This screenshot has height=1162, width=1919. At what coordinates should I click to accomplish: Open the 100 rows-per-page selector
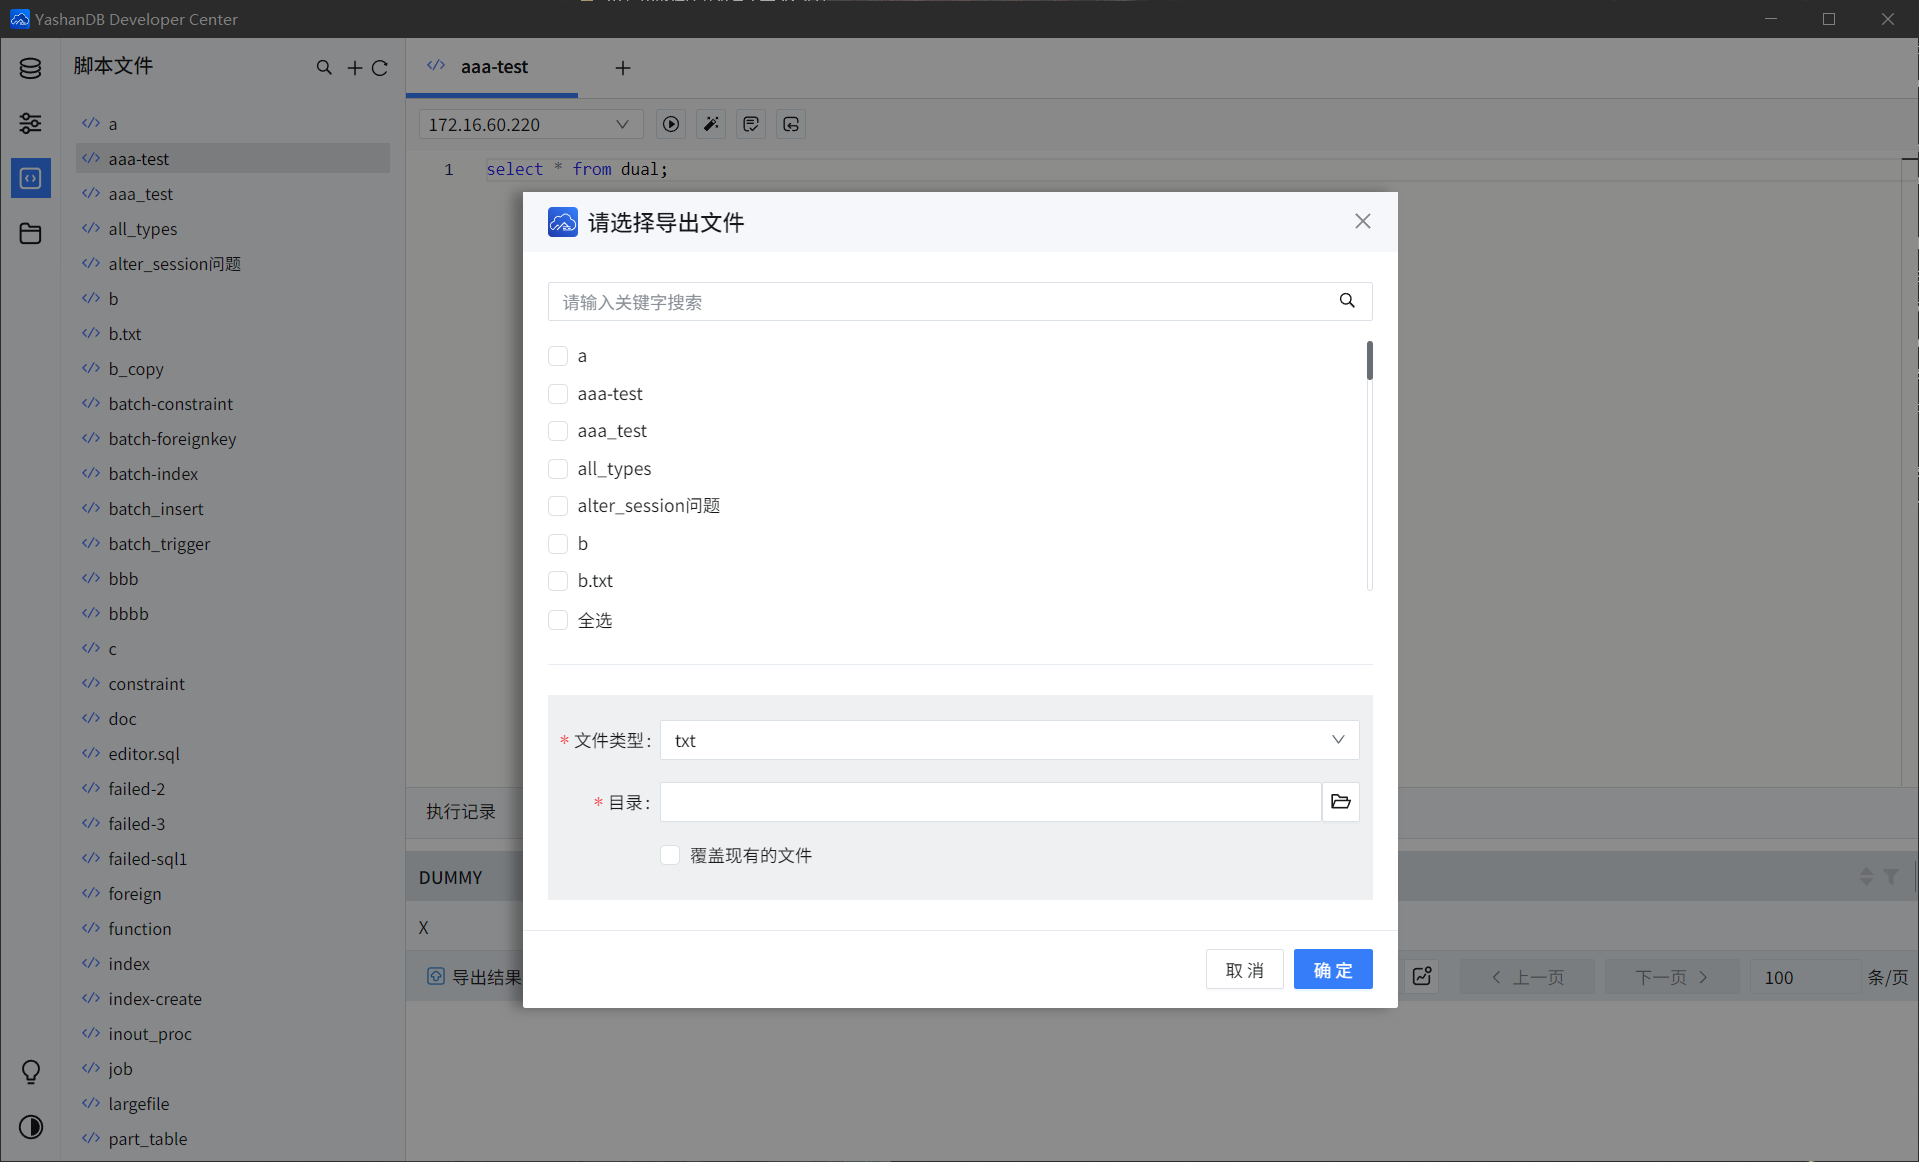tap(1803, 977)
